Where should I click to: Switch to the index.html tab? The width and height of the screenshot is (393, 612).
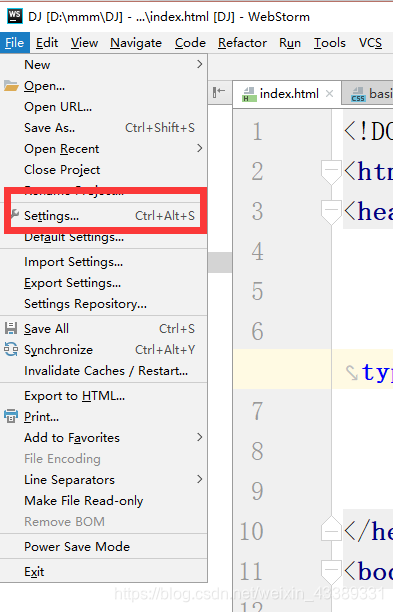(287, 94)
